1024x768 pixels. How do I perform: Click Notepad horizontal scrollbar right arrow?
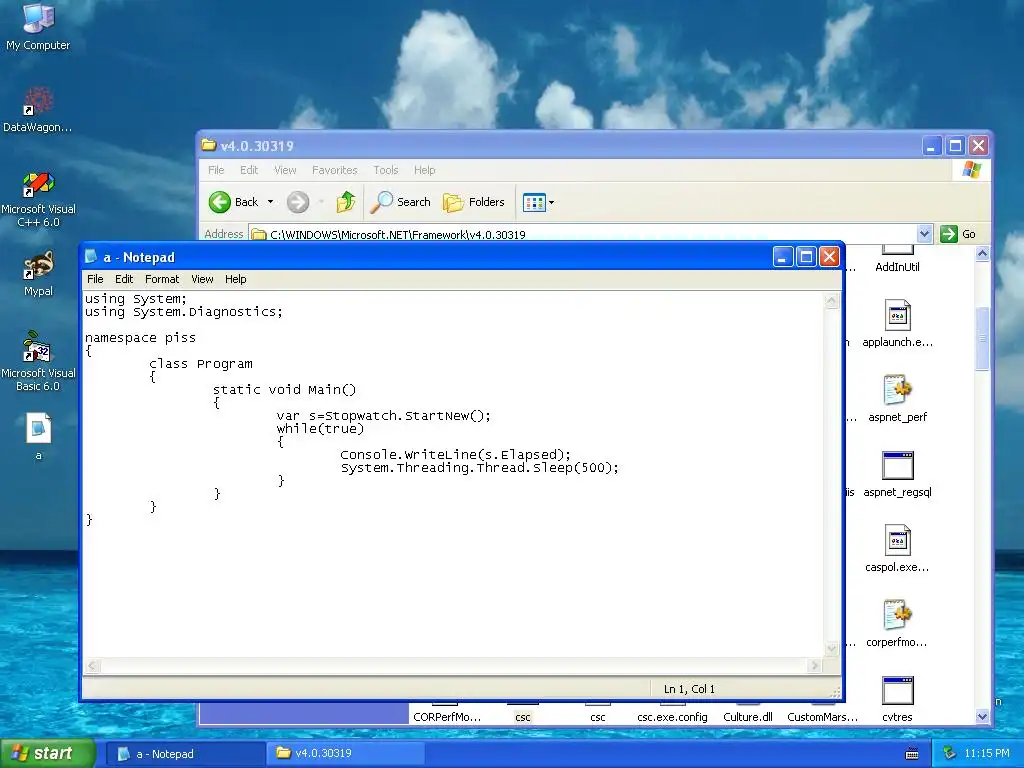click(x=814, y=665)
